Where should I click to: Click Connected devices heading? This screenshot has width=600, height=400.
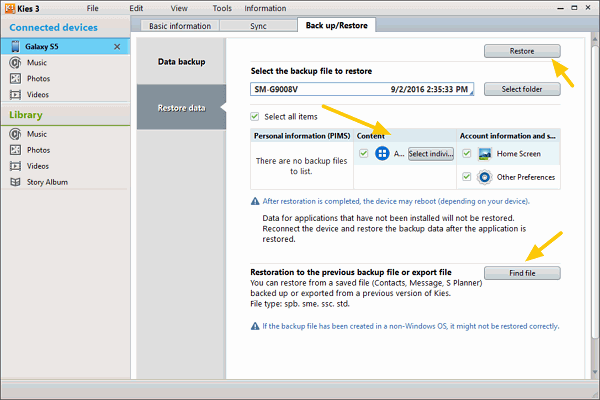coord(54,28)
